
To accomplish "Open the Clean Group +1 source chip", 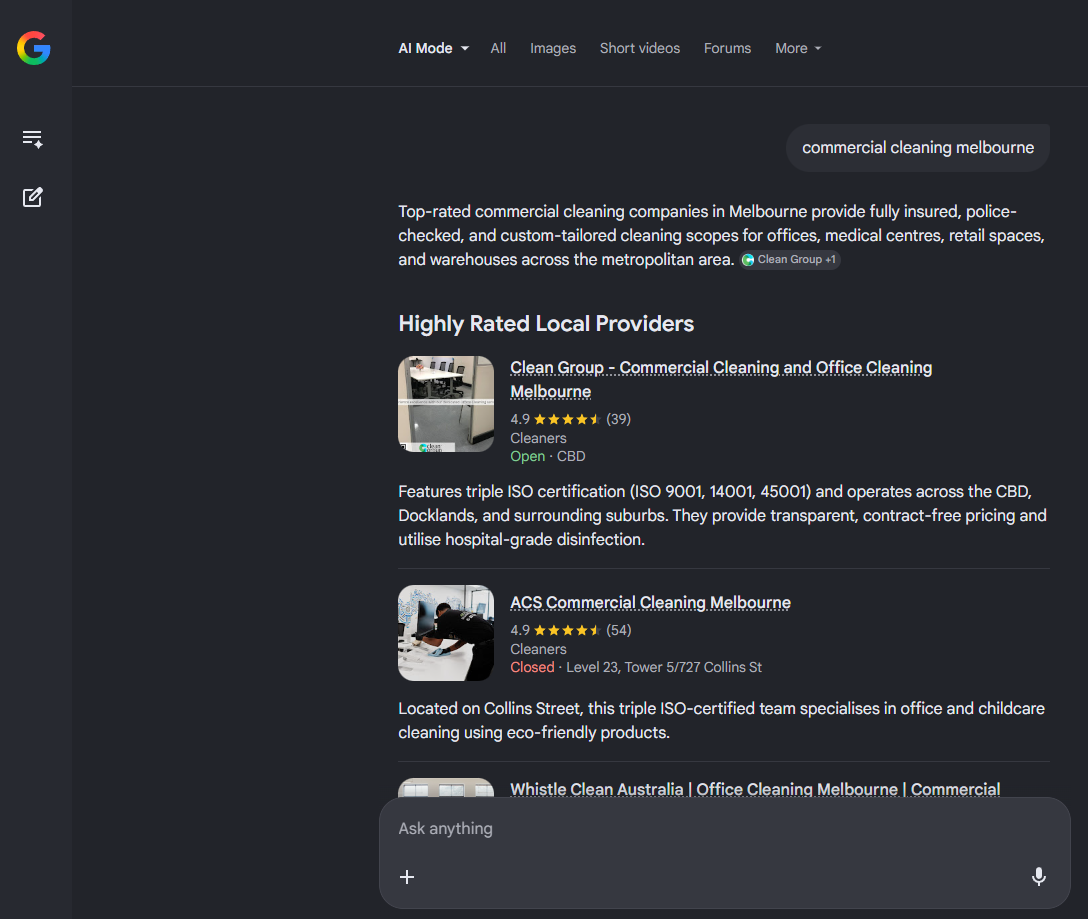I will [790, 260].
